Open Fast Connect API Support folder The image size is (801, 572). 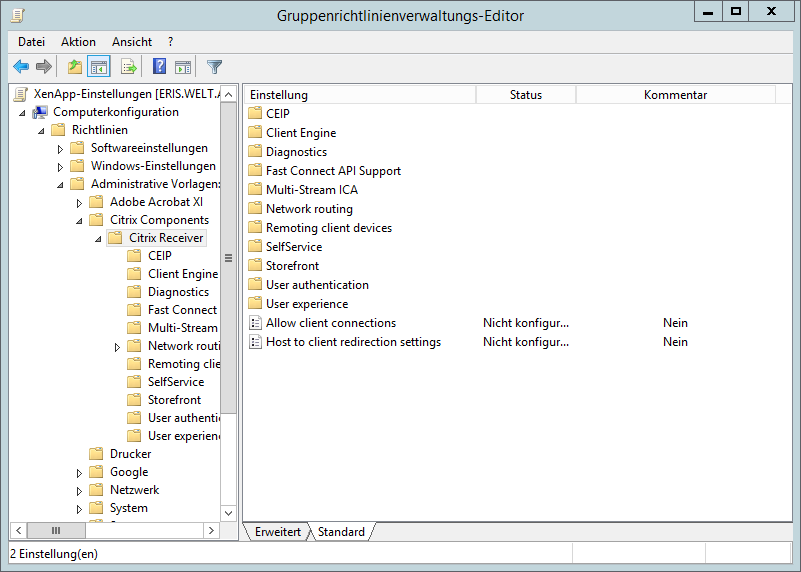click(x=333, y=171)
